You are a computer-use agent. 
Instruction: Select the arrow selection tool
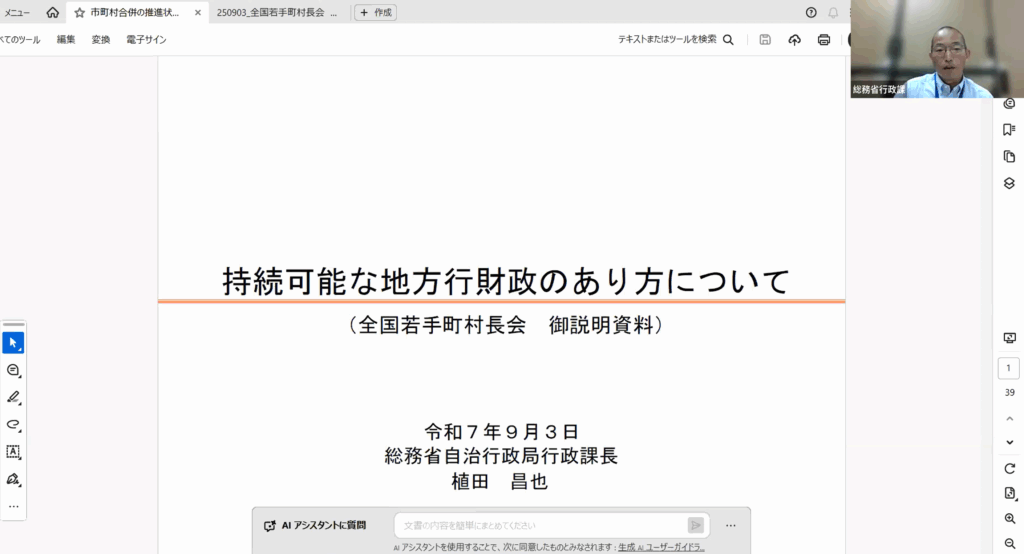[13, 343]
